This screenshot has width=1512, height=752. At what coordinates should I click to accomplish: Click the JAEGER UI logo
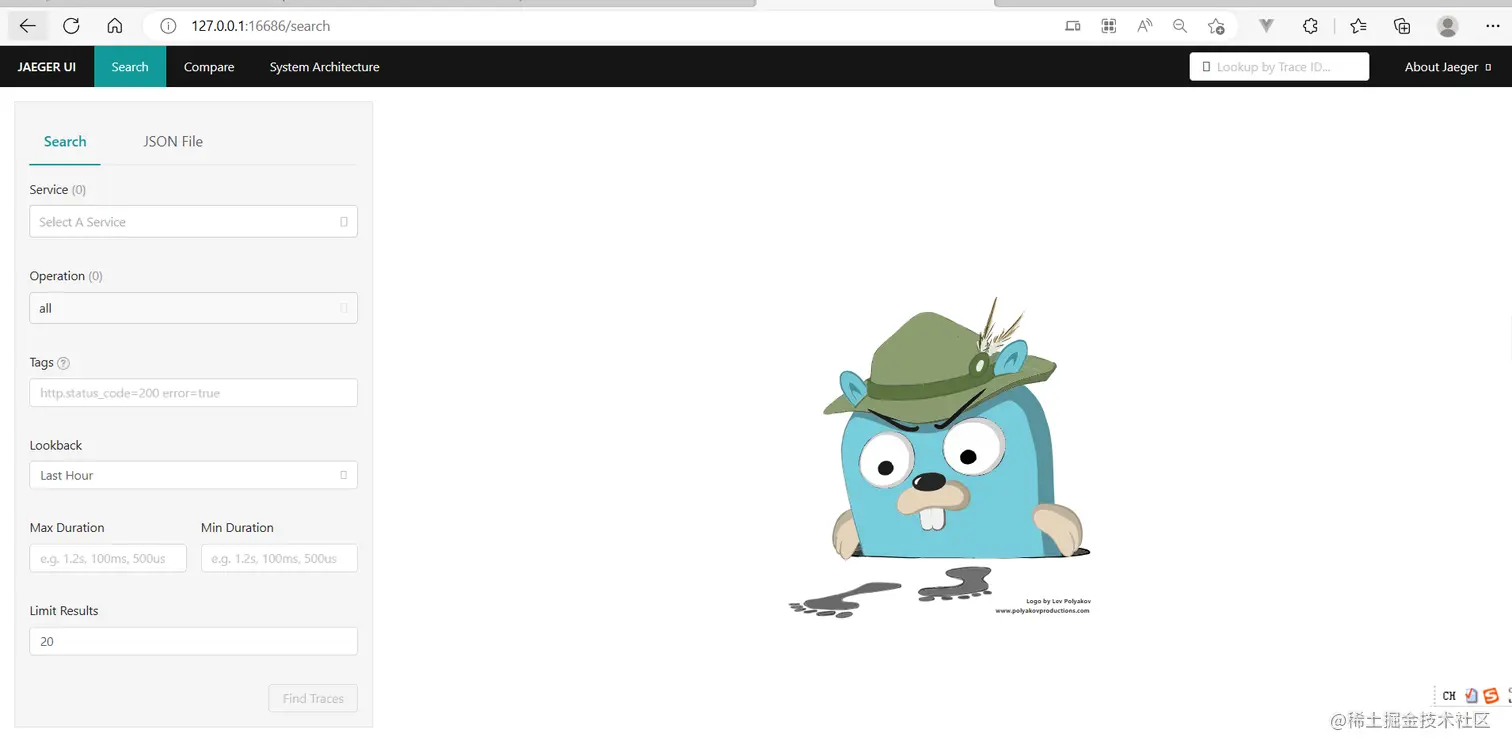tap(47, 67)
